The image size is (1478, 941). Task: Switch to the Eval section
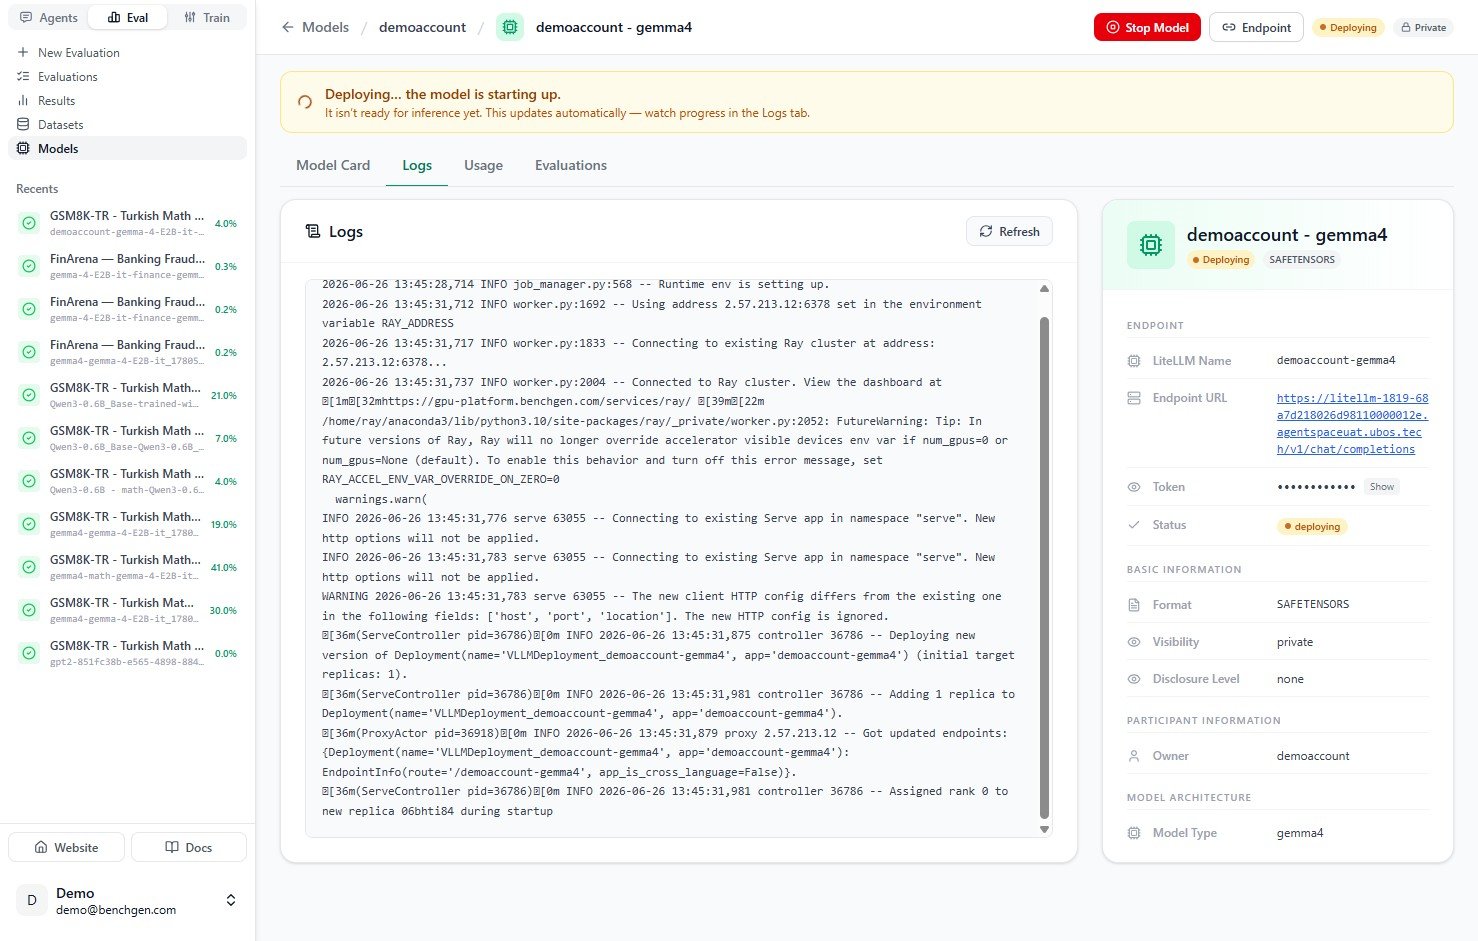point(128,17)
